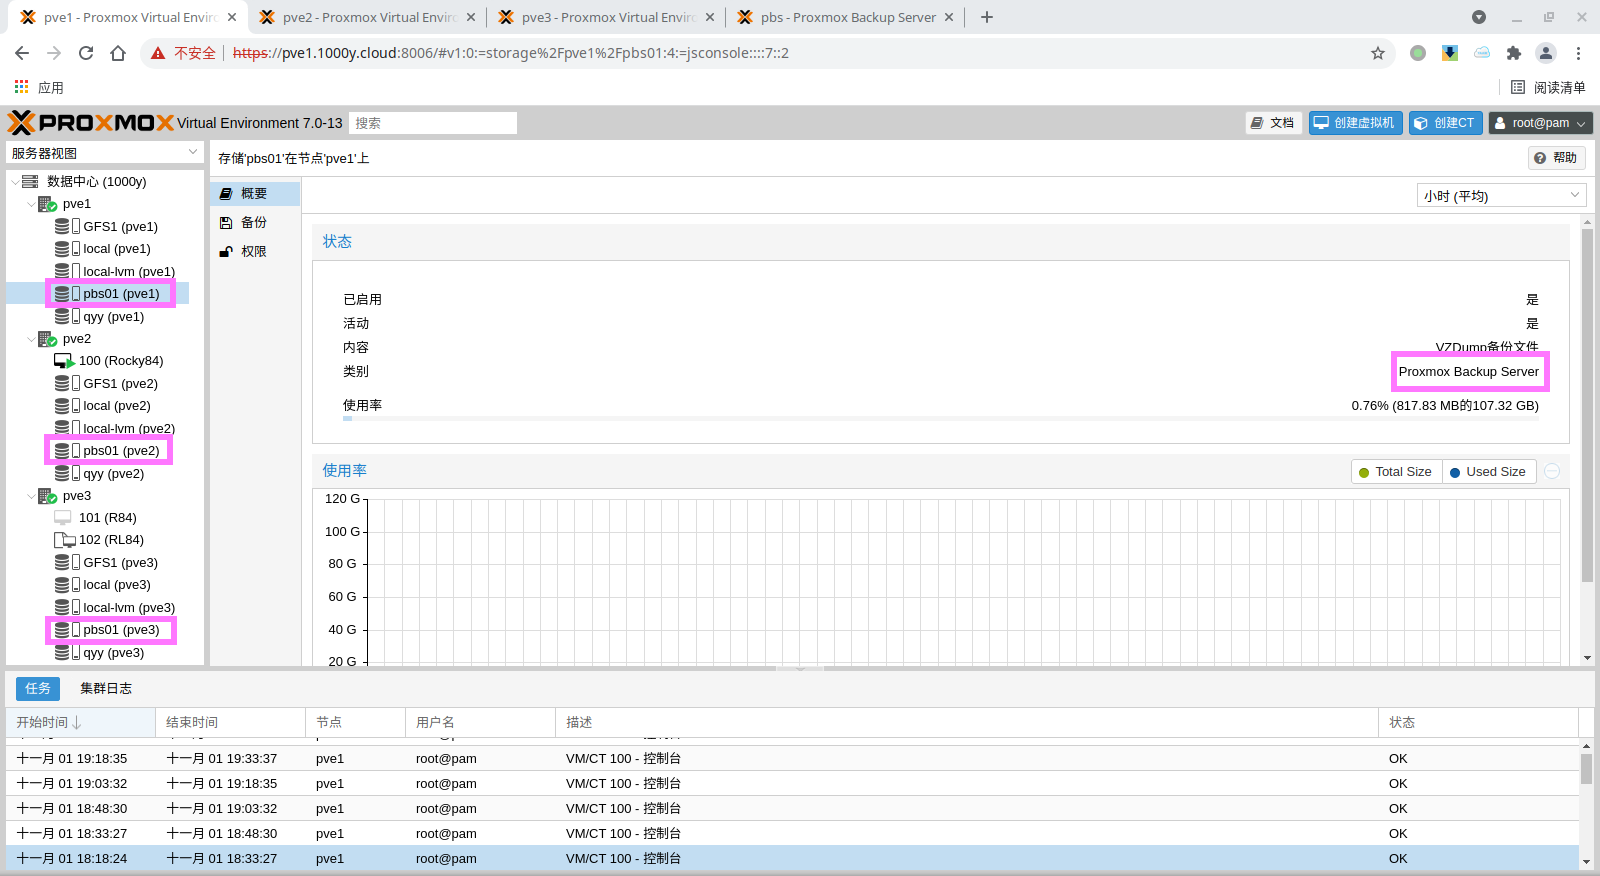Click the 搜索 search input field
The height and width of the screenshot is (876, 1600).
click(x=433, y=123)
